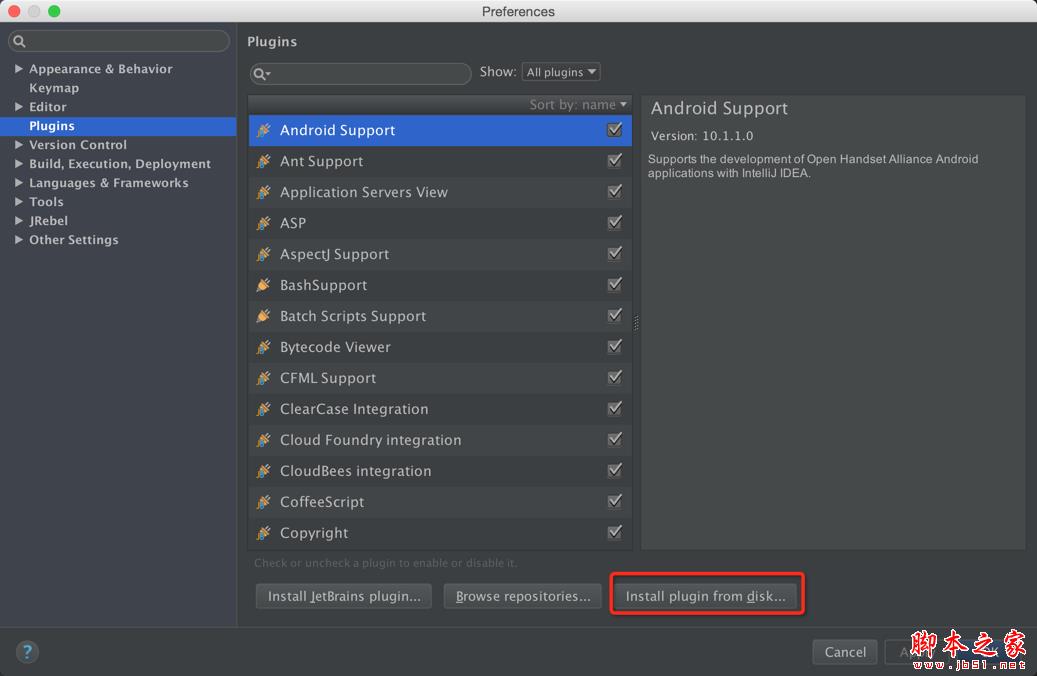1037x676 pixels.
Task: Expand the Appearance & Behavior section
Action: [19, 69]
